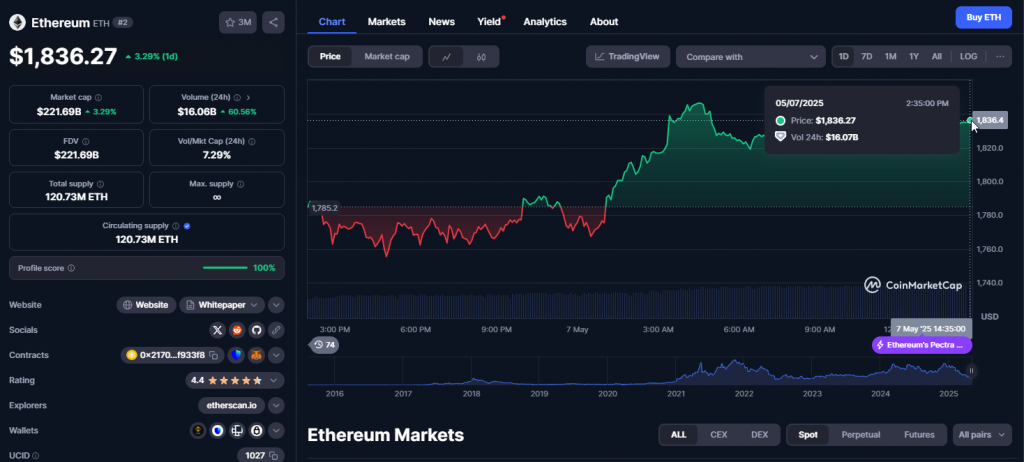The height and width of the screenshot is (462, 1024).
Task: Click the Ethereum logo icon
Action: pyautogui.click(x=17, y=23)
